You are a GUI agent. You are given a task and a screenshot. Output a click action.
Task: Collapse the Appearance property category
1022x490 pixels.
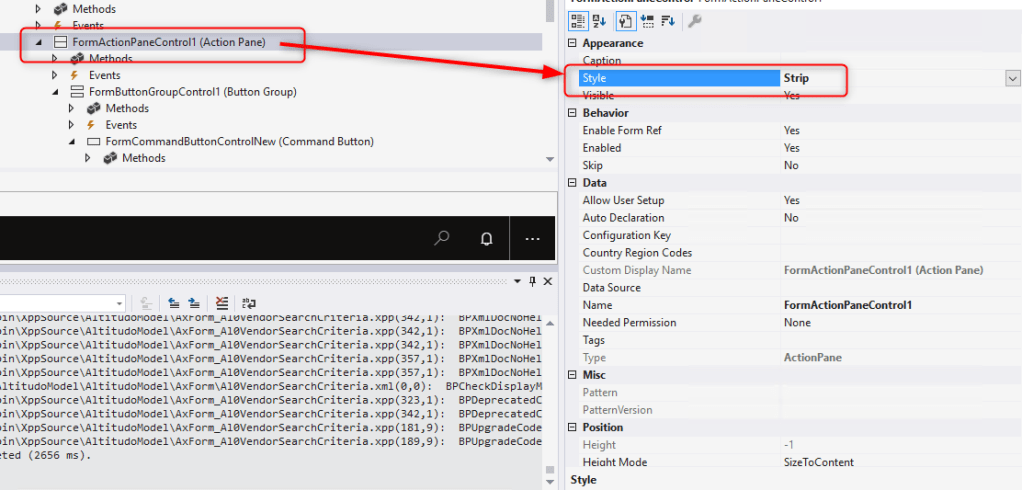coord(572,43)
